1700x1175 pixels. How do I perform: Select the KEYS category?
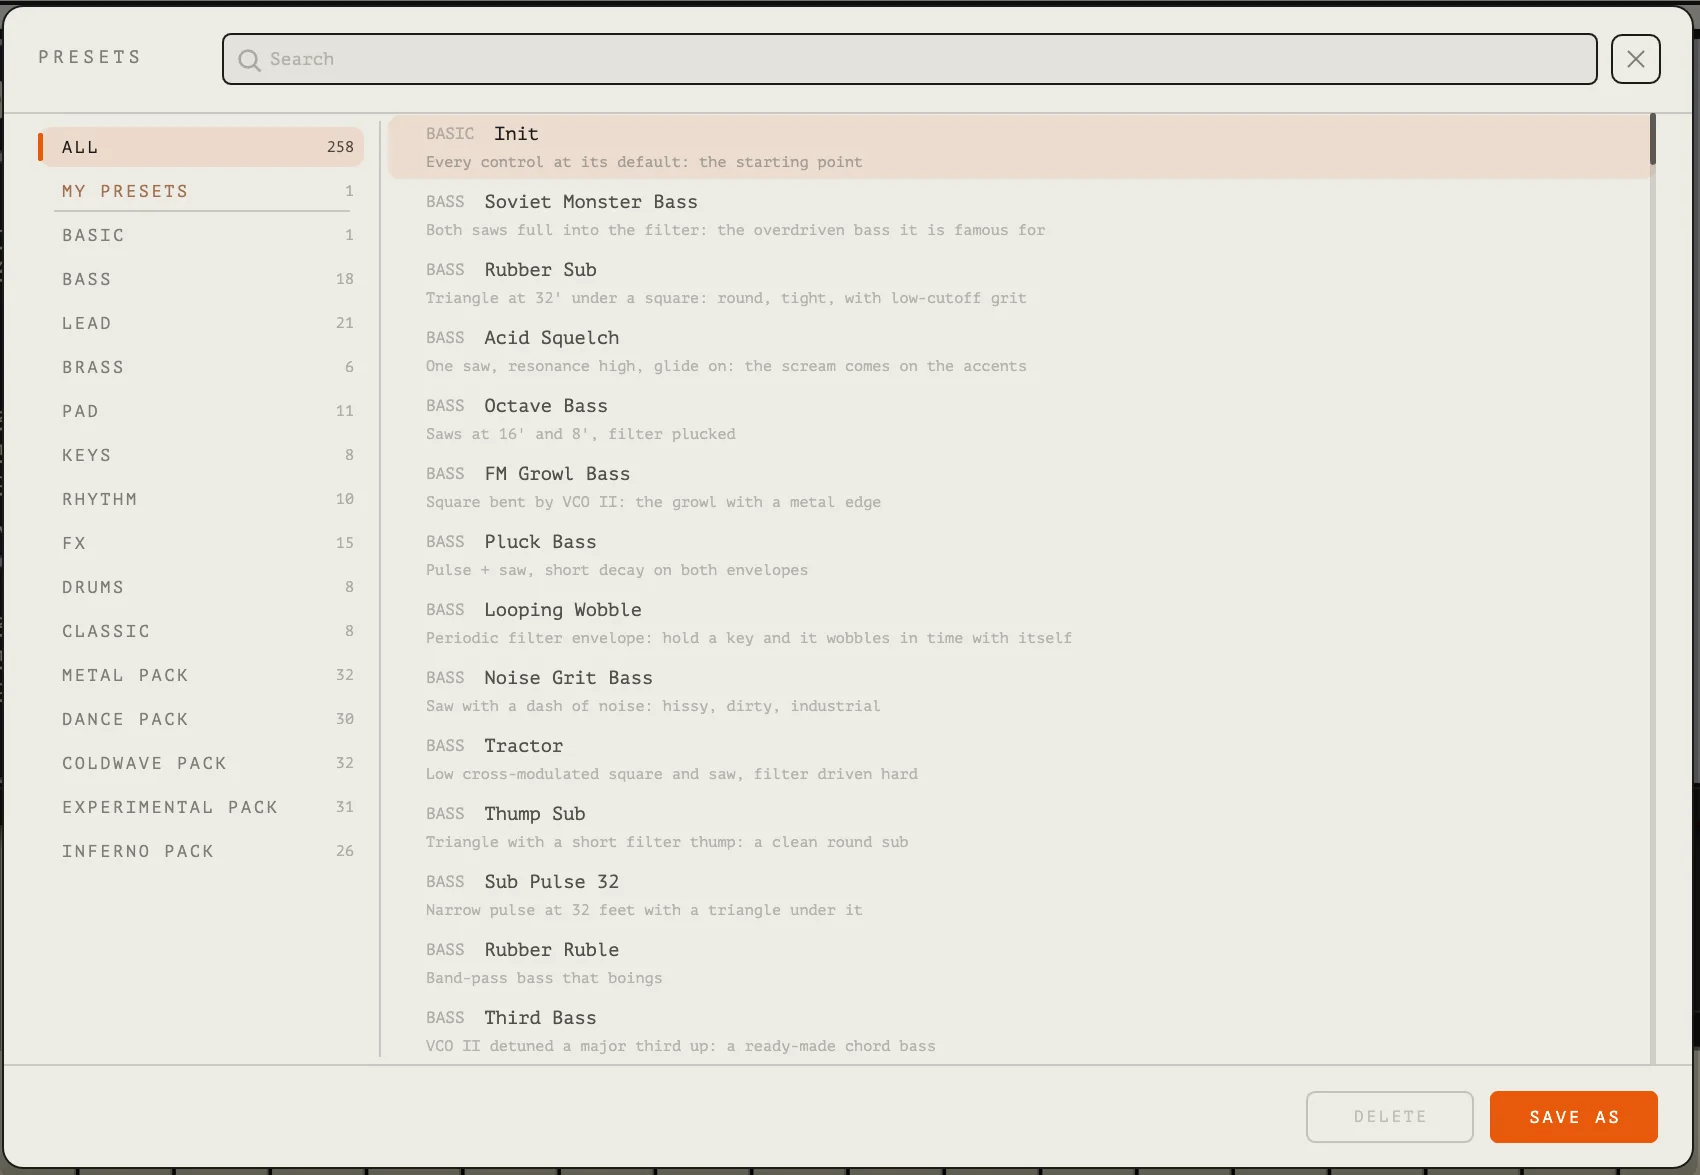pyautogui.click(x=201, y=455)
